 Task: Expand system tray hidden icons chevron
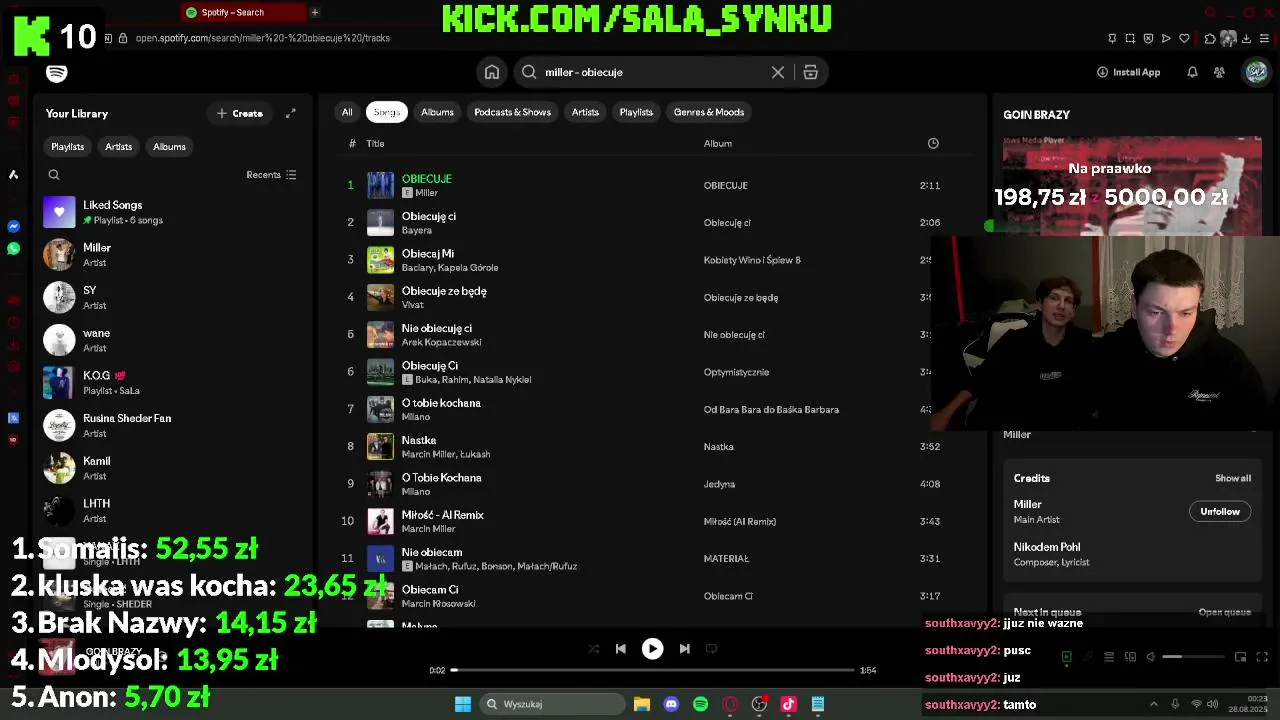tap(1153, 704)
